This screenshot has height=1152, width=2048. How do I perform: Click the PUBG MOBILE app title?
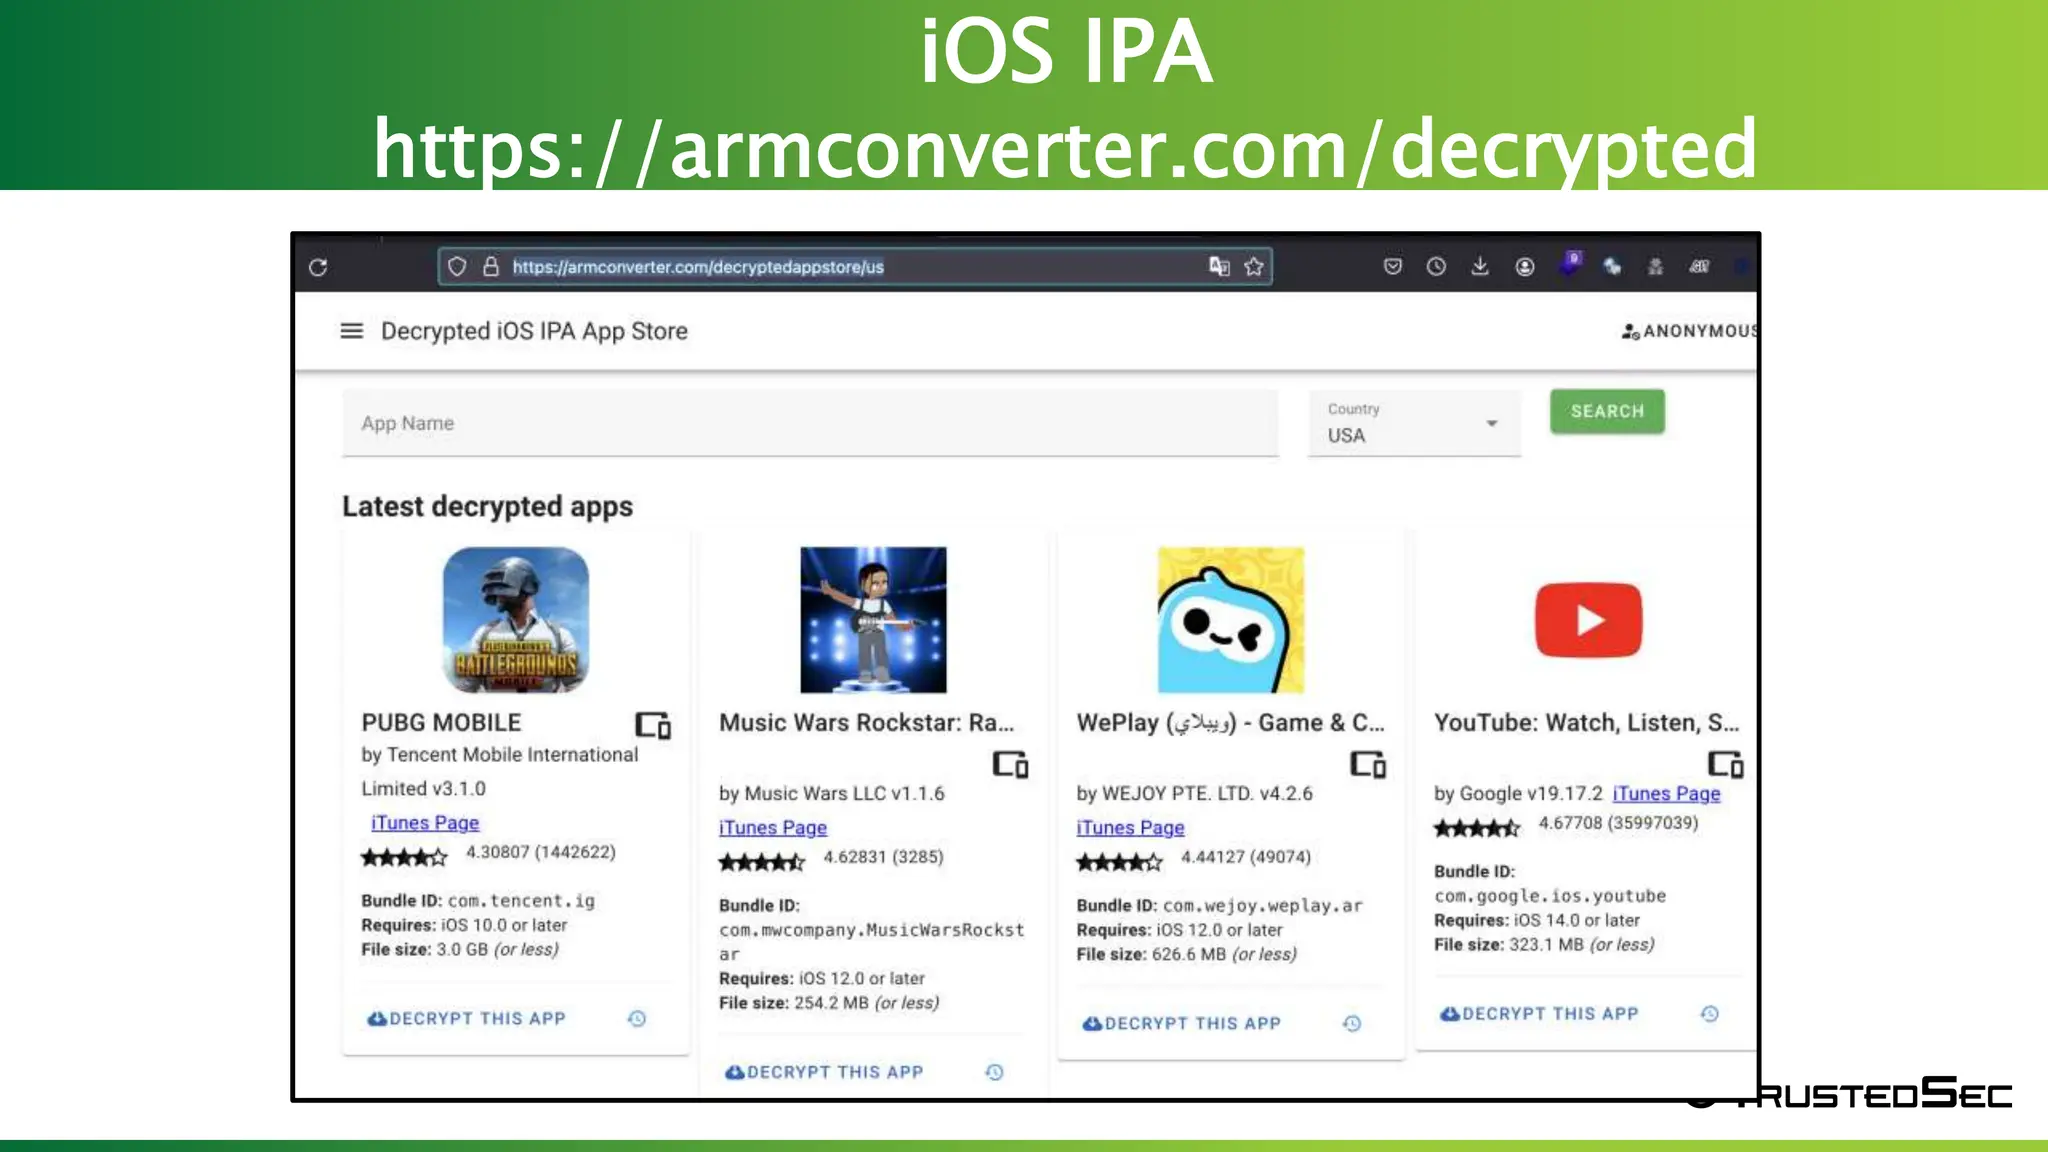[441, 723]
